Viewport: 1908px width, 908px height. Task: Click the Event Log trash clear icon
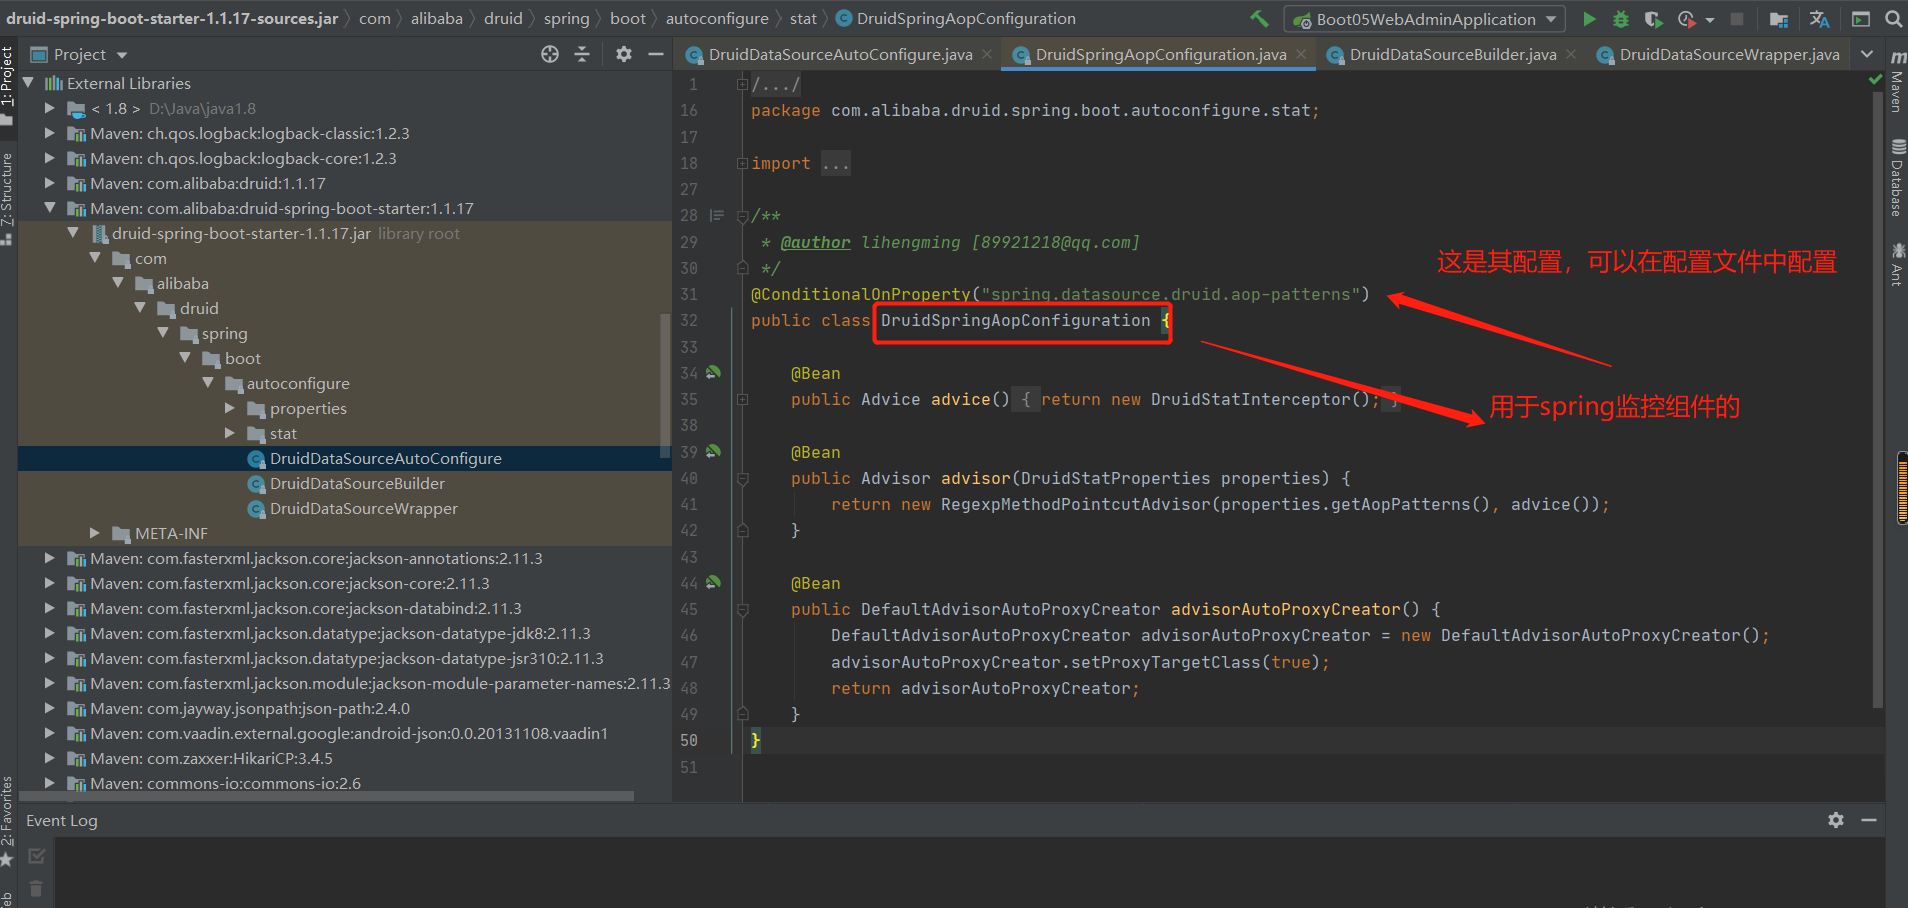click(x=36, y=888)
